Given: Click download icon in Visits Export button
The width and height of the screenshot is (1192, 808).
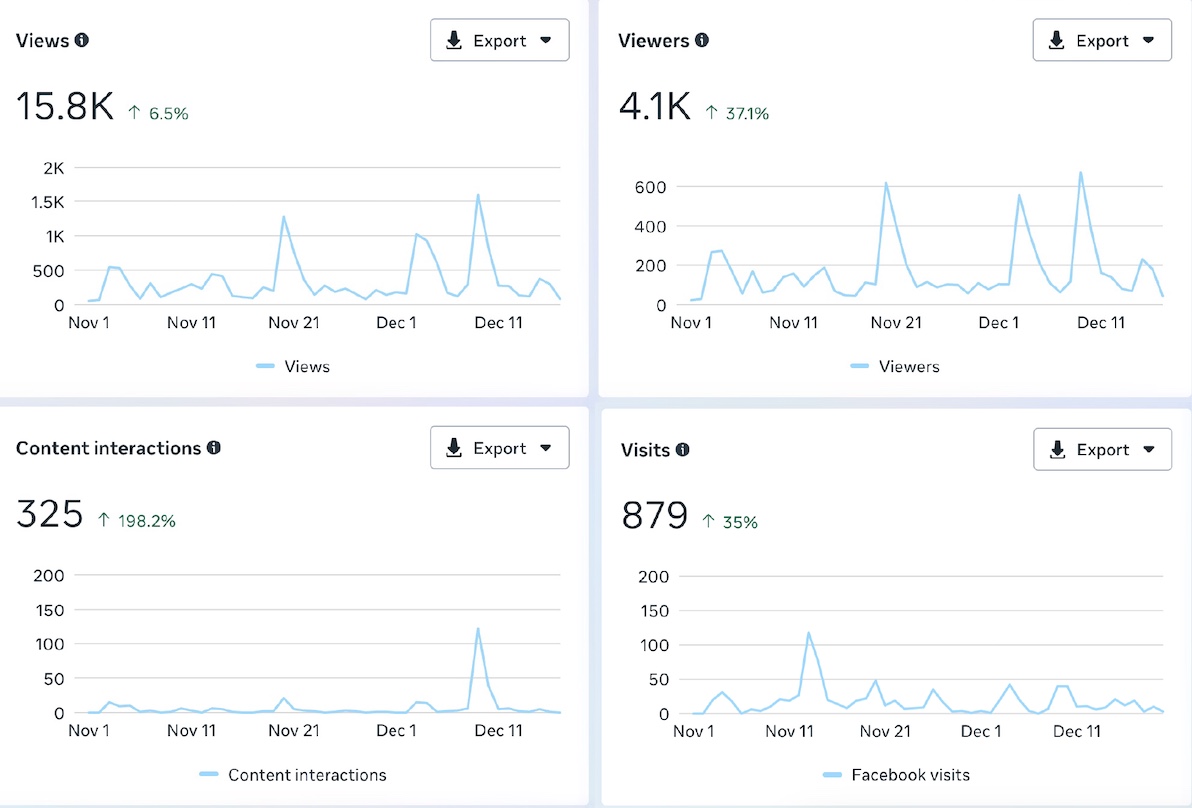Looking at the screenshot, I should coord(1057,450).
